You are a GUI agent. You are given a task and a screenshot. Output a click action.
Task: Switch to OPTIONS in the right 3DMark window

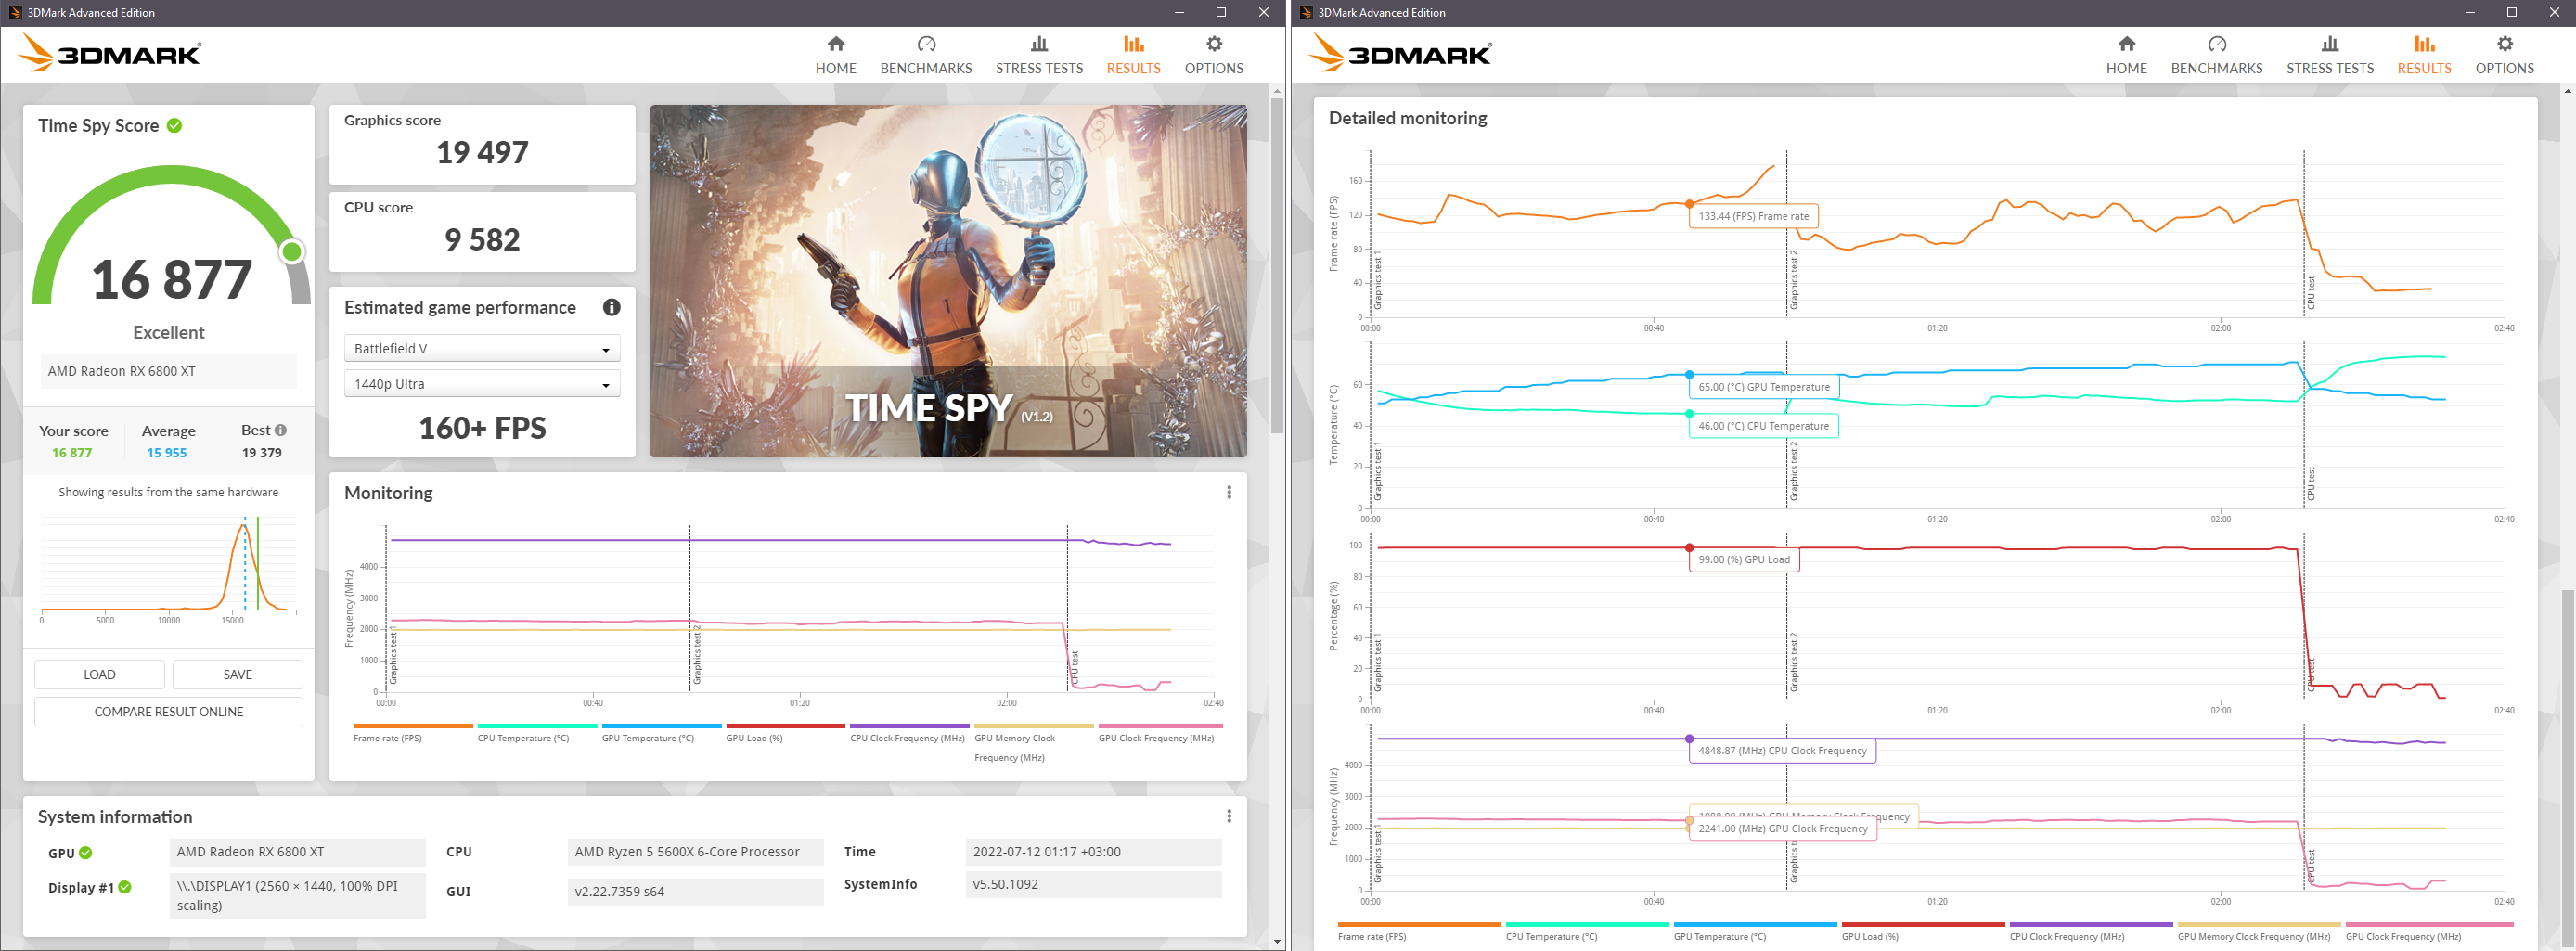click(2505, 55)
